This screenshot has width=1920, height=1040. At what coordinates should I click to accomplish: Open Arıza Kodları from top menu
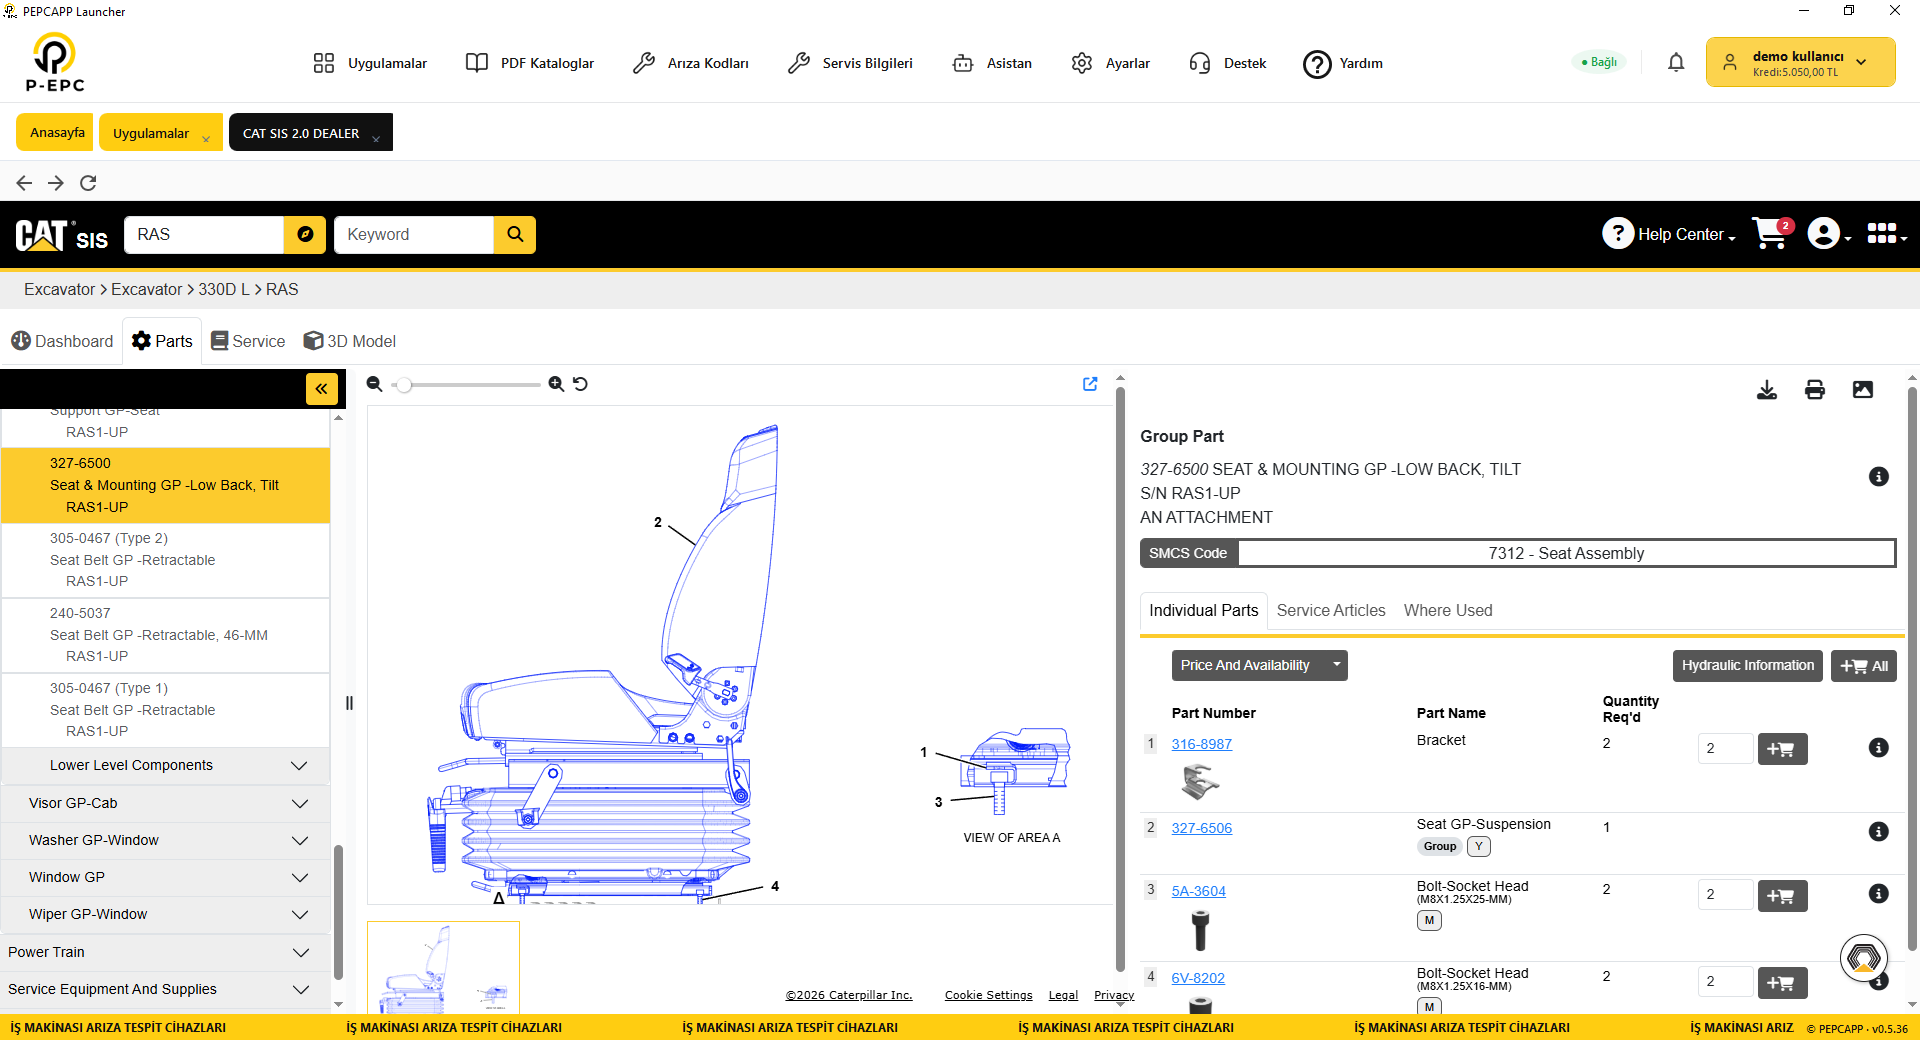(x=691, y=63)
